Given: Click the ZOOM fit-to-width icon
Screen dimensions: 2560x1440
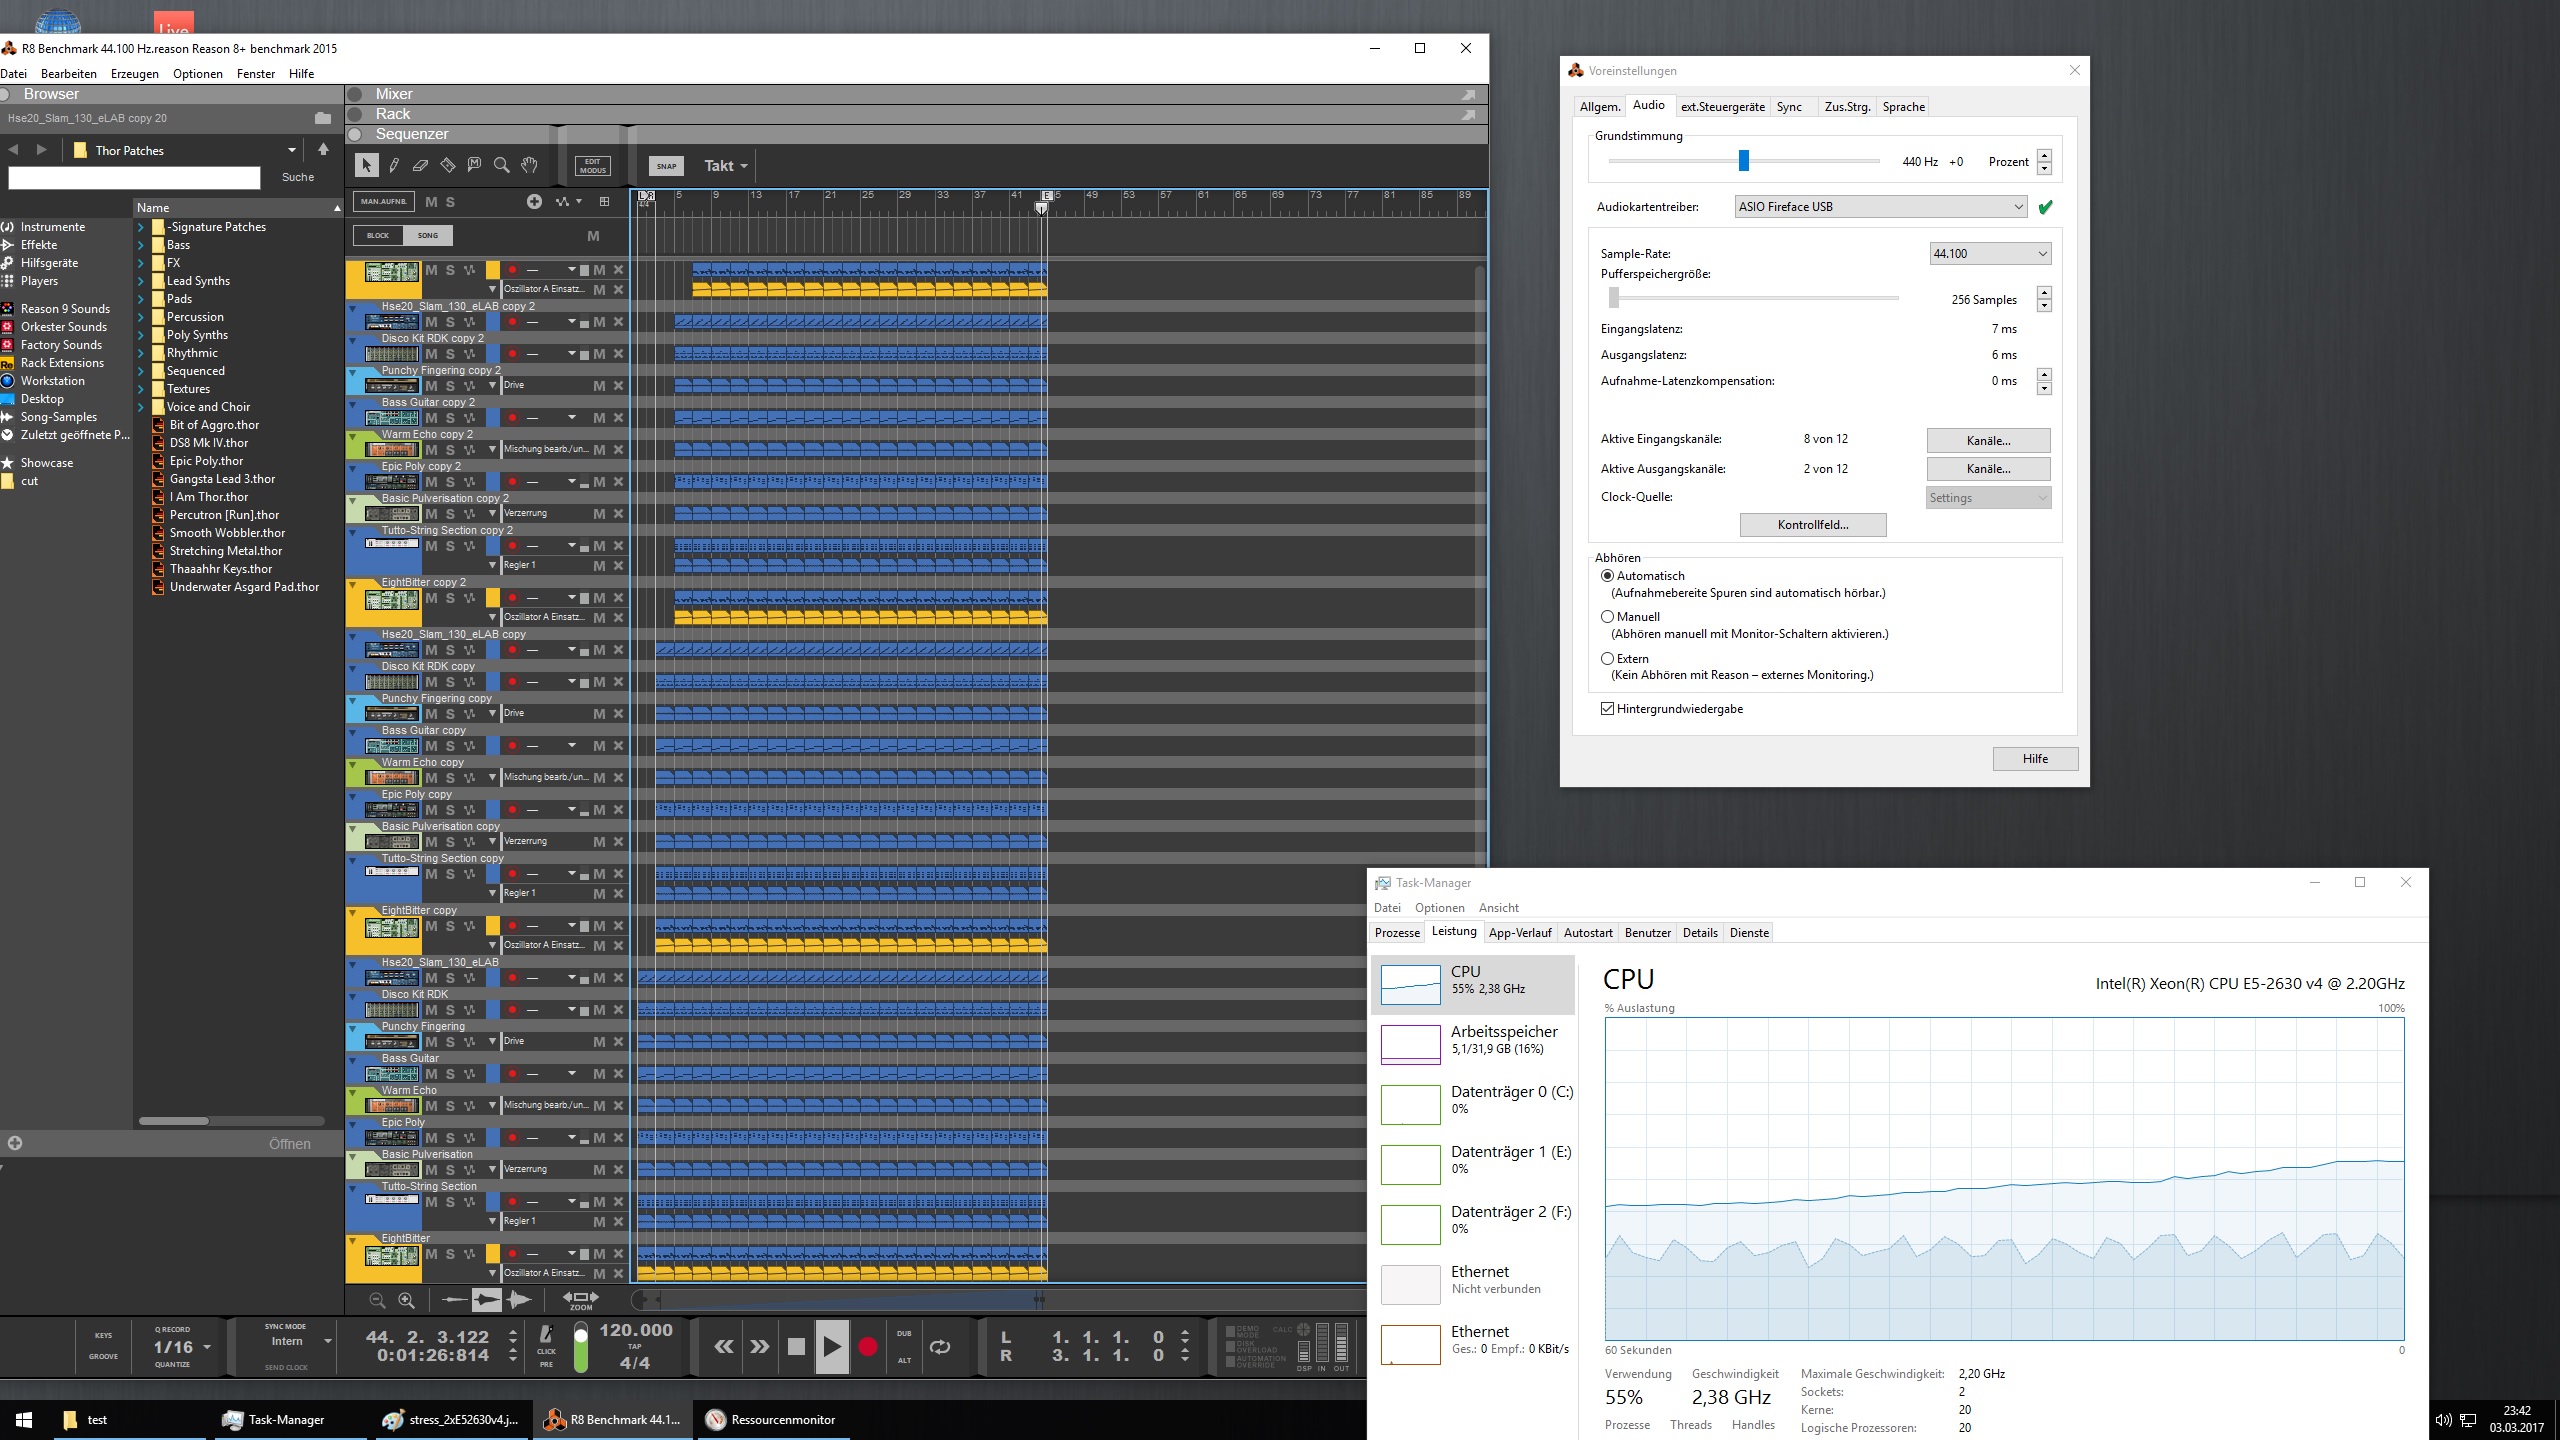Looking at the screenshot, I should tap(581, 1299).
